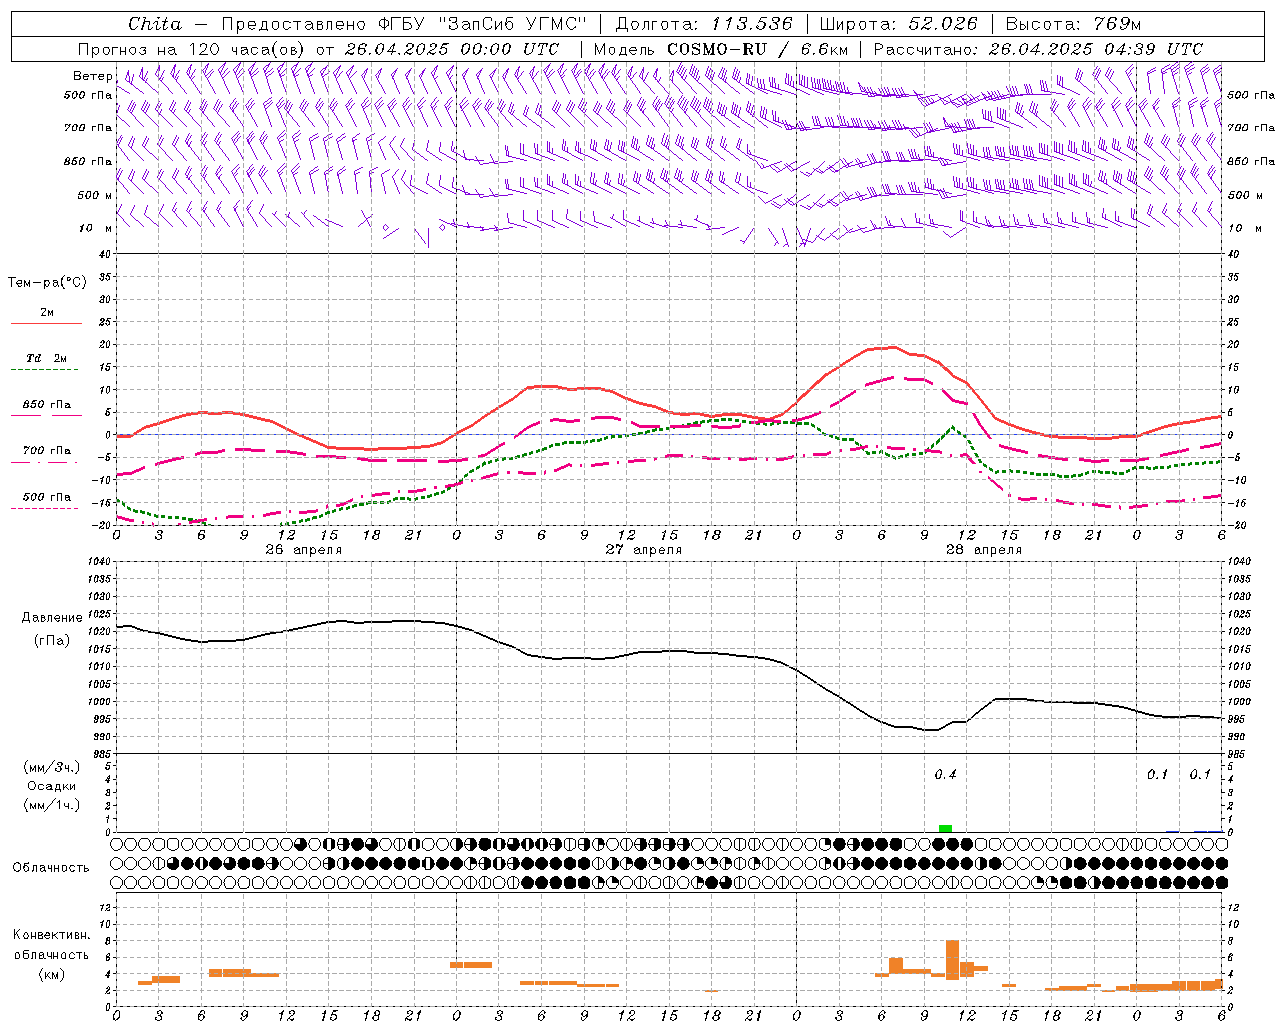Click the '10 м' wind level label on left
Image resolution: width=1280 pixels, height=1024 pixels.
[96, 229]
